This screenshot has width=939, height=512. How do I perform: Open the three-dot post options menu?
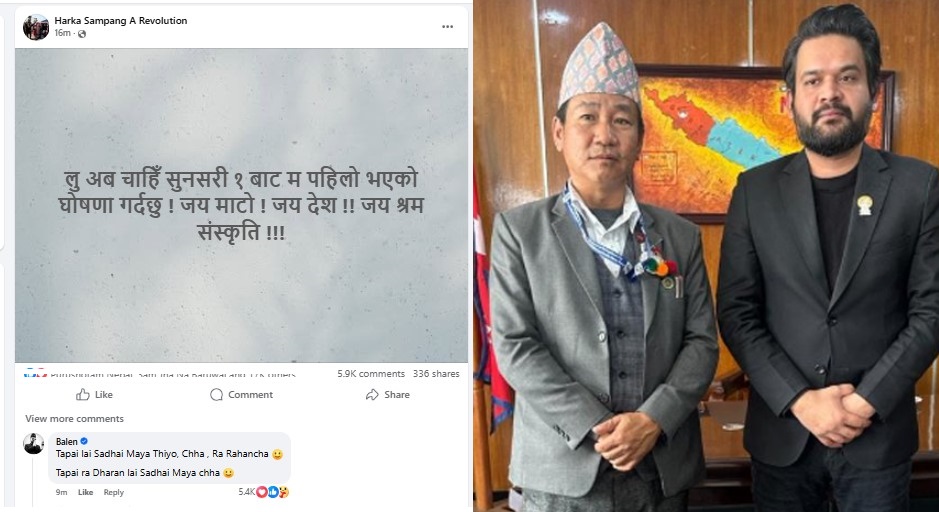447,27
